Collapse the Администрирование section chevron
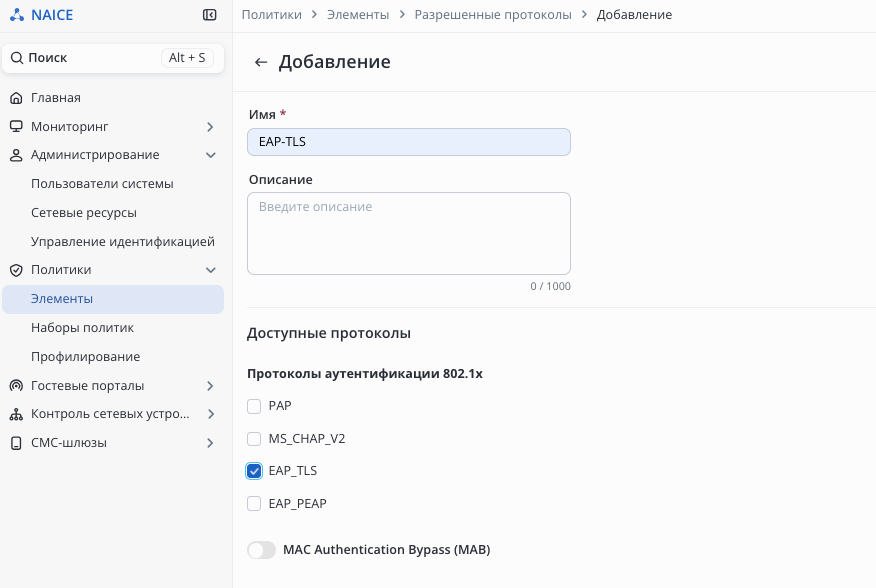The width and height of the screenshot is (876, 588). tap(210, 155)
